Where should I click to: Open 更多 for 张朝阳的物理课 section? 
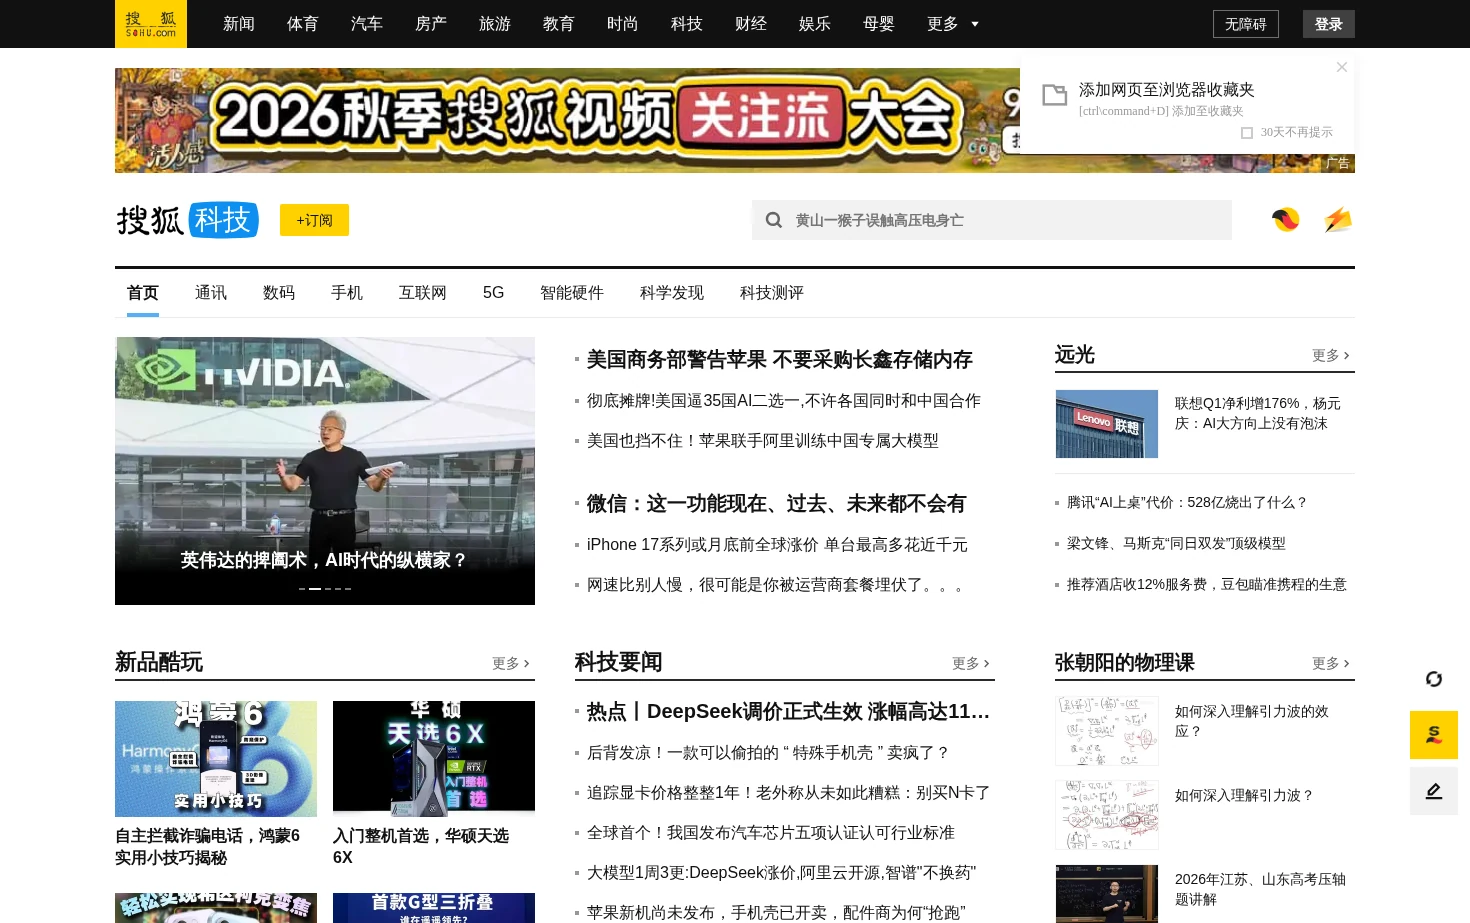(1331, 663)
